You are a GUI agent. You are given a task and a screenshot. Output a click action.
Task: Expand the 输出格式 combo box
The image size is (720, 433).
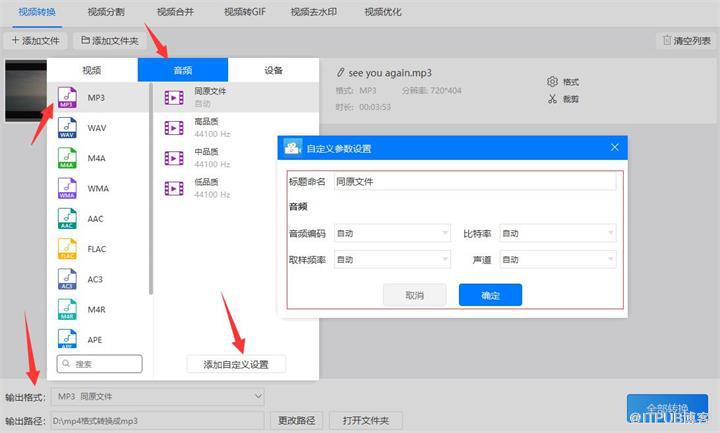[158, 396]
